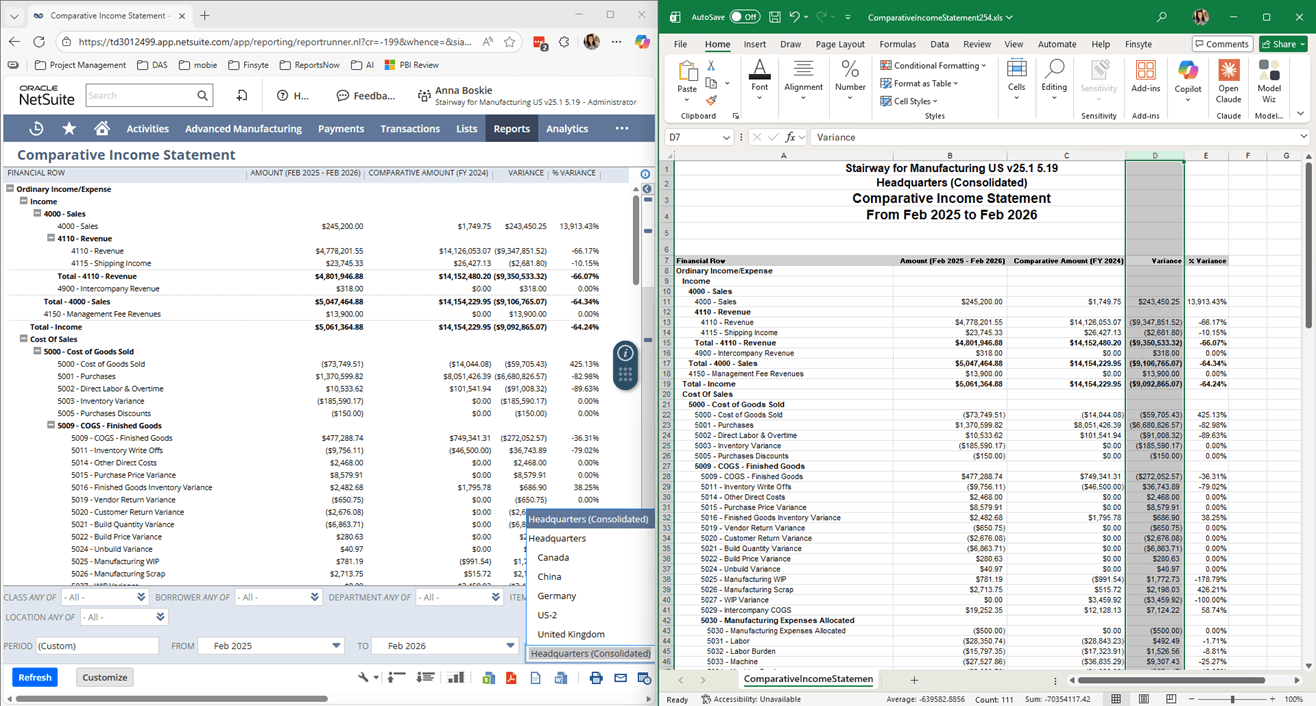
Task: Toggle Excel AutoSave switch
Action: [744, 17]
